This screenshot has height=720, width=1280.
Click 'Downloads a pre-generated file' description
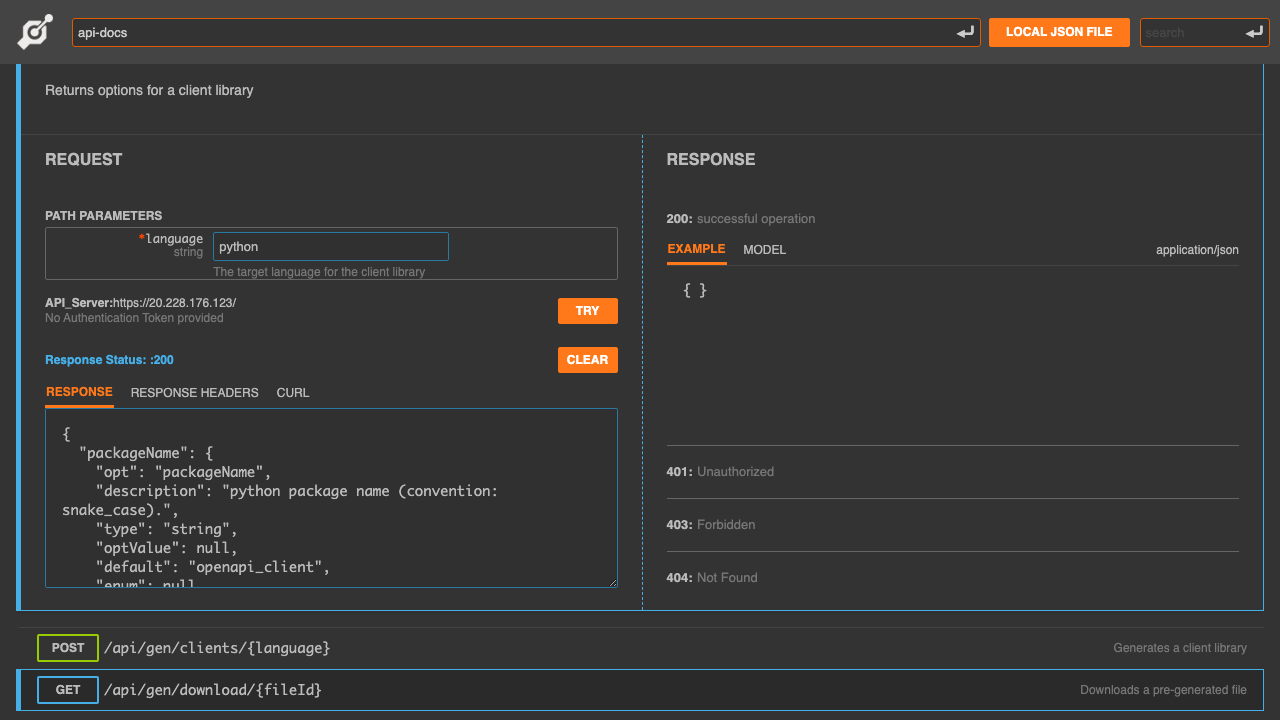pos(1163,690)
